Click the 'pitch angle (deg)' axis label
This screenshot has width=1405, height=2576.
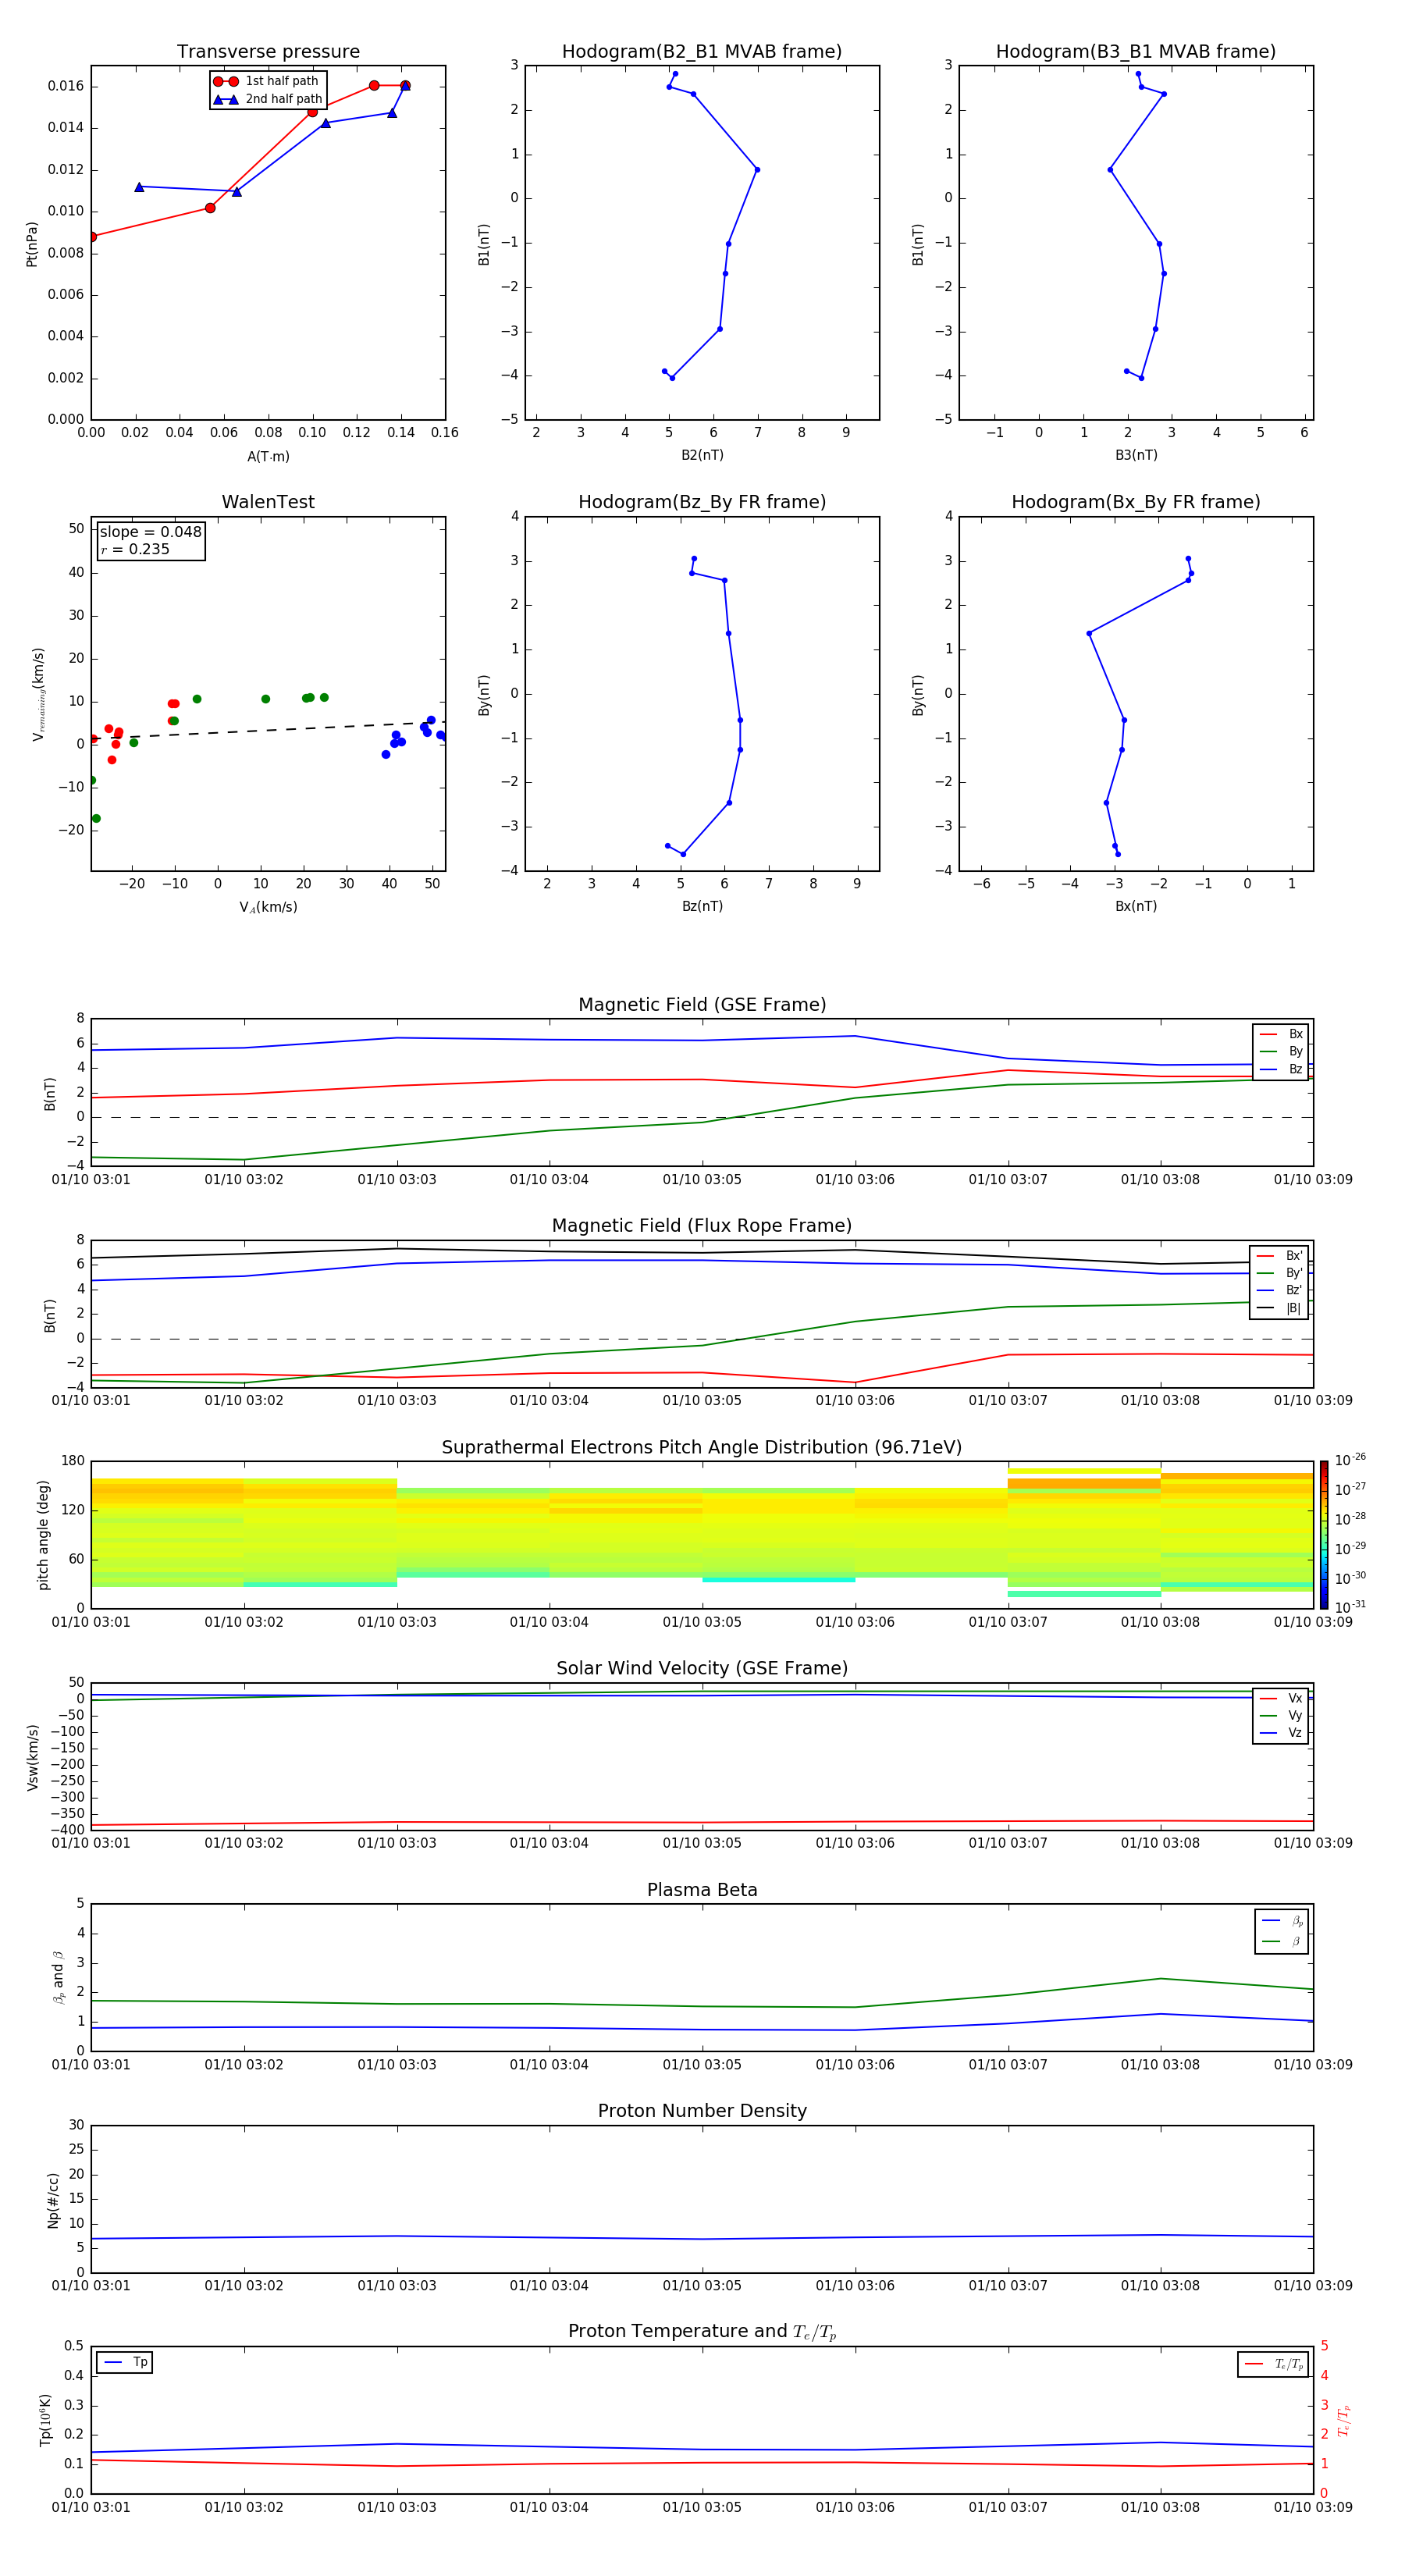(x=43, y=1535)
